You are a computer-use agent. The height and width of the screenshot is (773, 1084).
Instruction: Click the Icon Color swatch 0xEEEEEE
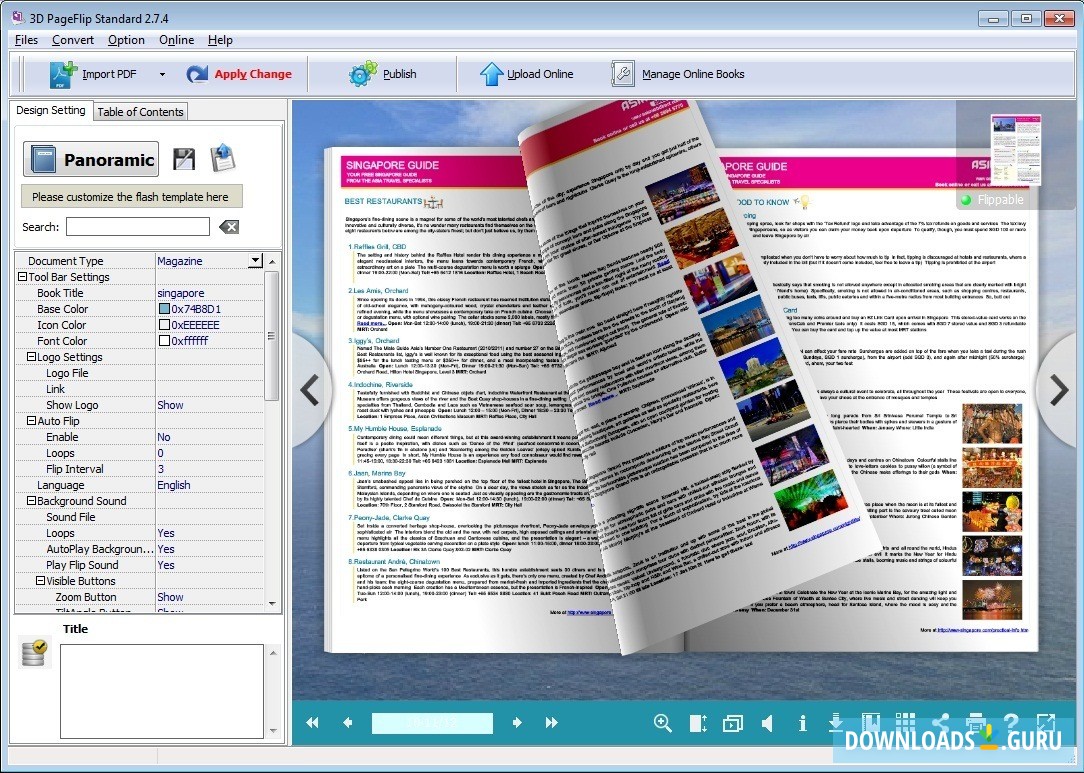click(165, 325)
